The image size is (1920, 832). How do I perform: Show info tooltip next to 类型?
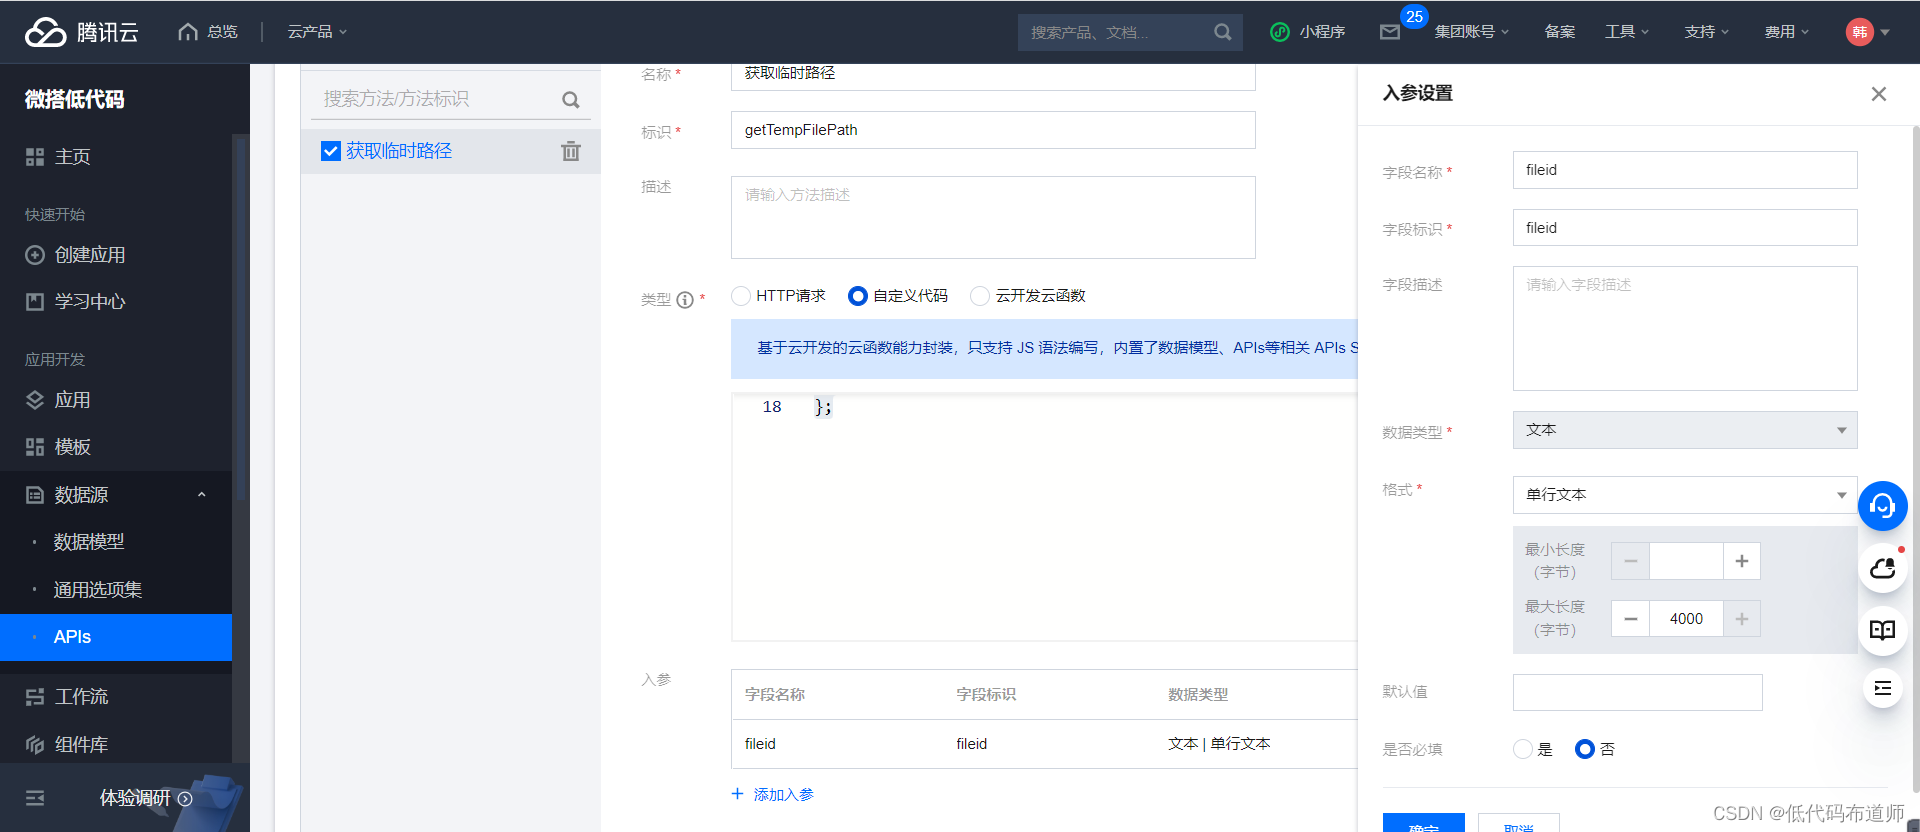click(x=685, y=300)
